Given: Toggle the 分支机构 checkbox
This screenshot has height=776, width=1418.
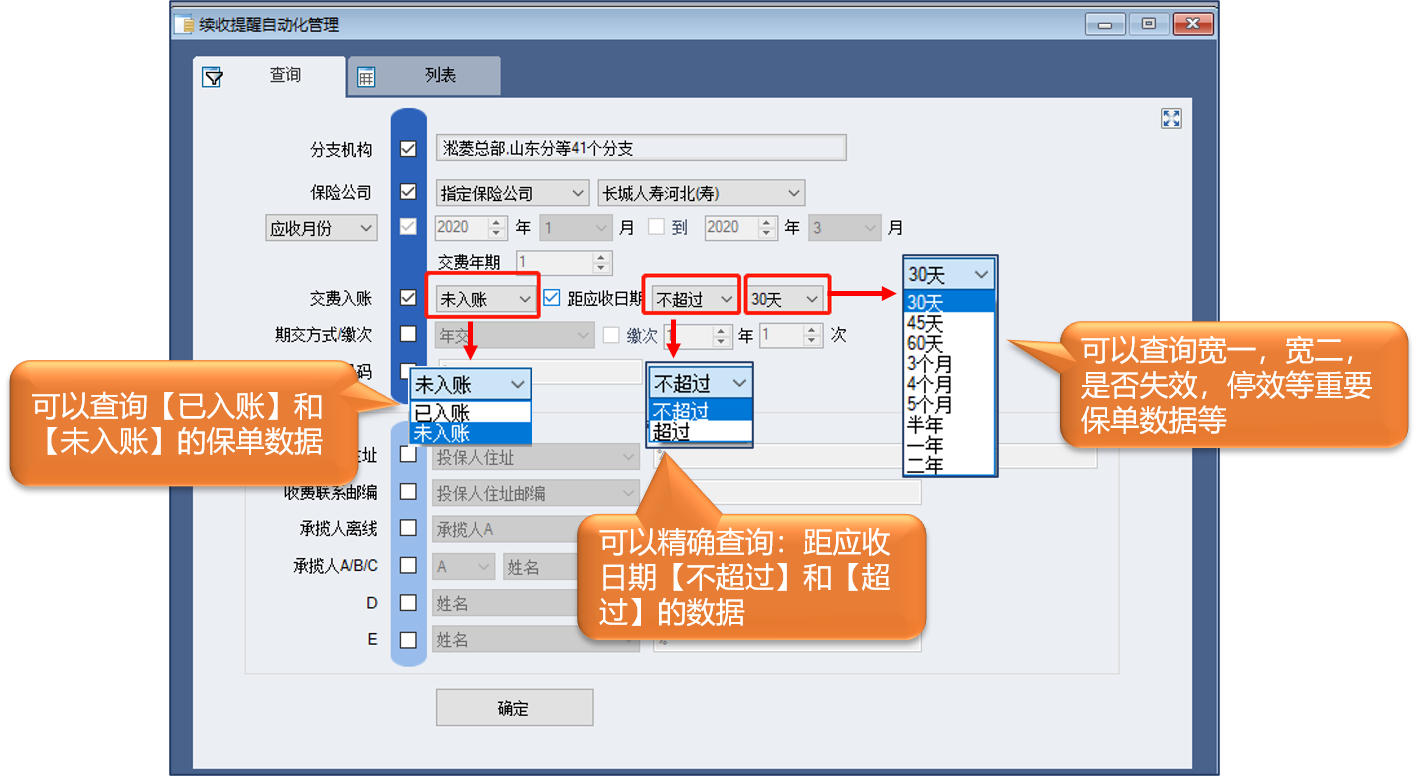Looking at the screenshot, I should click(x=408, y=149).
